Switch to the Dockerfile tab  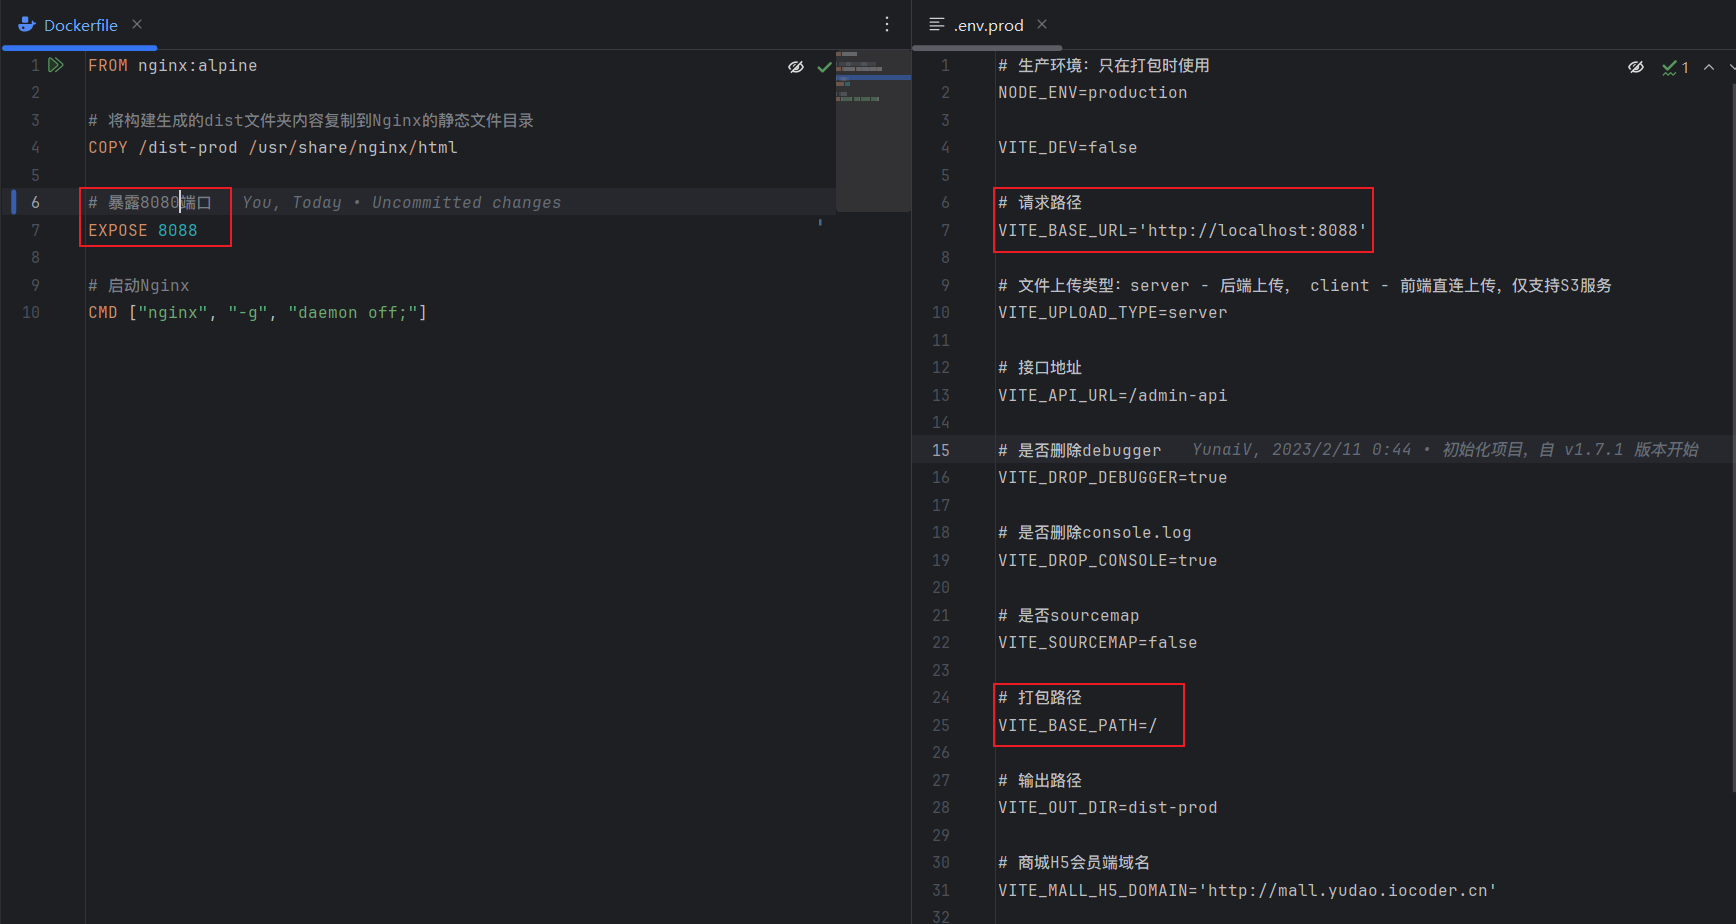tap(80, 25)
